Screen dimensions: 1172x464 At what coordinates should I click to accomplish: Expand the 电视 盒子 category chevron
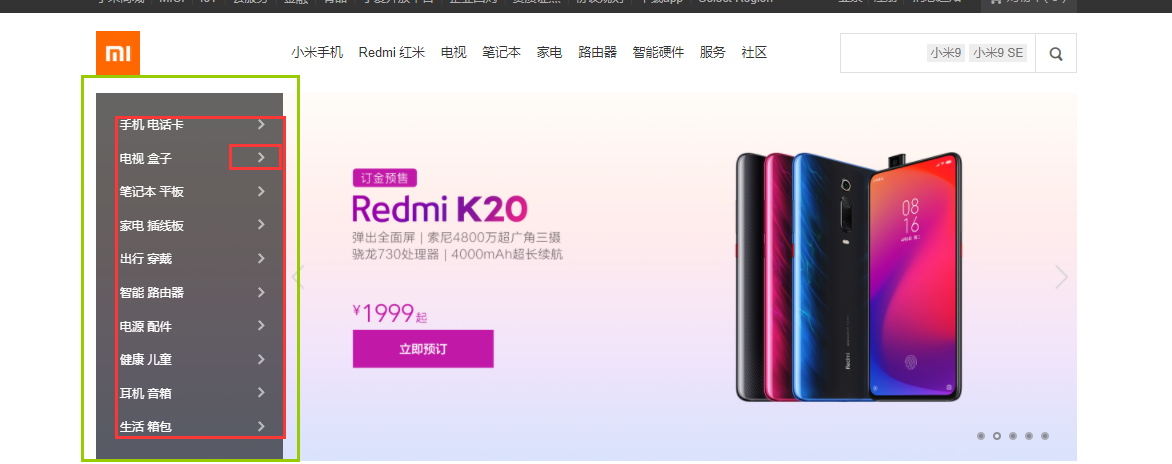click(x=261, y=158)
